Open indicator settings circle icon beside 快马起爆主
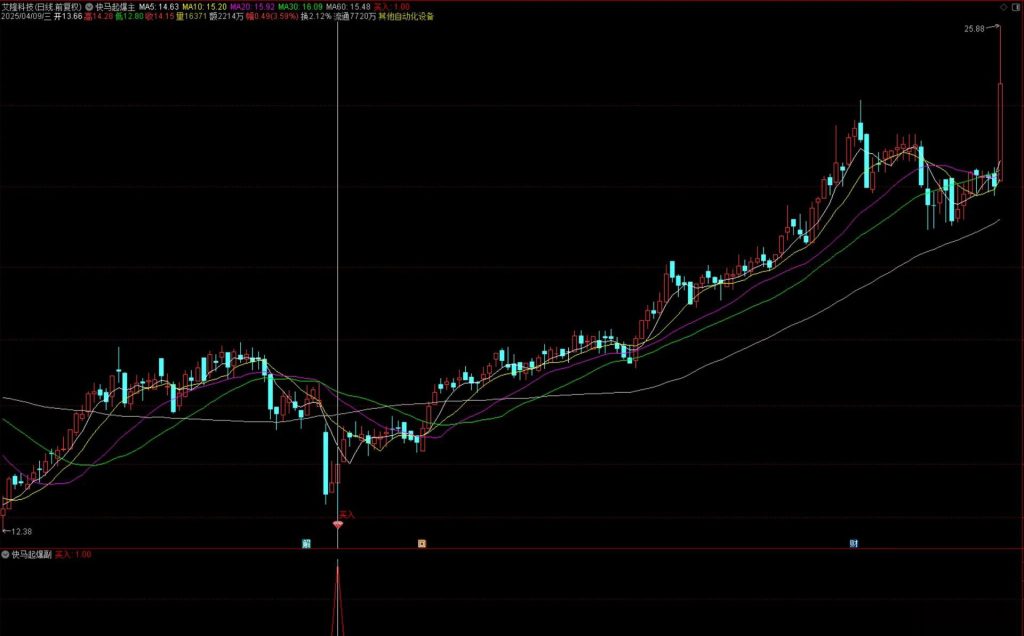 click(89, 6)
